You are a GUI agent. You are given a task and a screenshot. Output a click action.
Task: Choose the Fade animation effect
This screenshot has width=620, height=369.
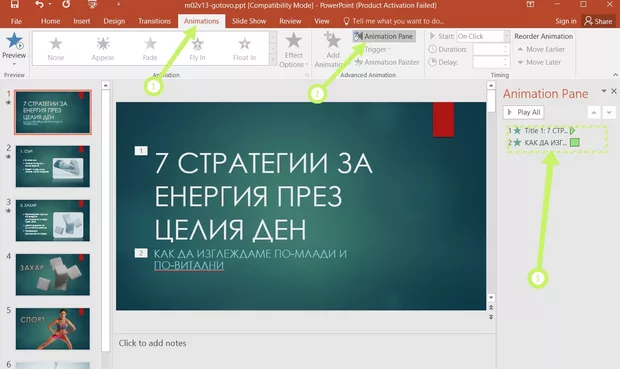150,49
